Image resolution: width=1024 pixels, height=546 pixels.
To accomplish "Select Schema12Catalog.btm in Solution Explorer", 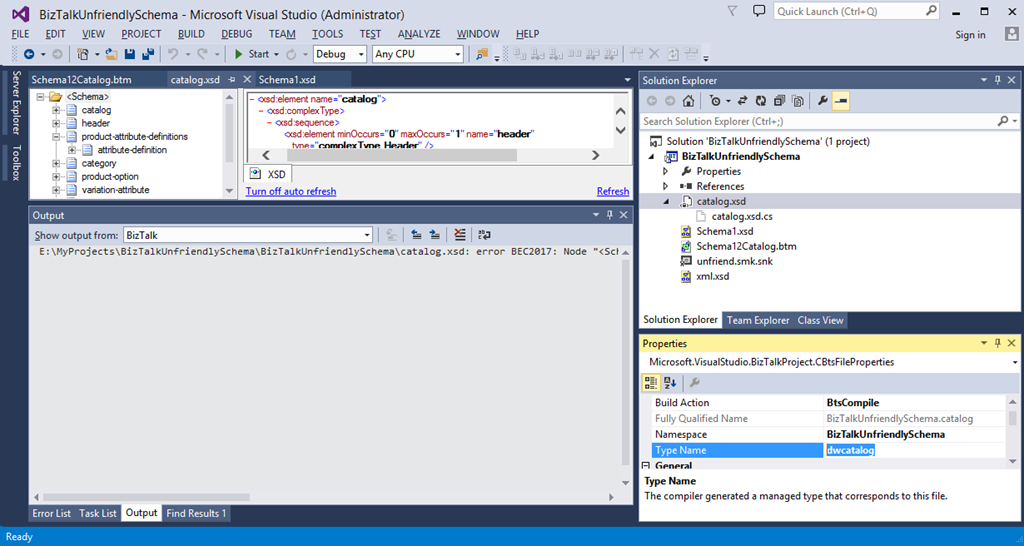I will click(746, 246).
